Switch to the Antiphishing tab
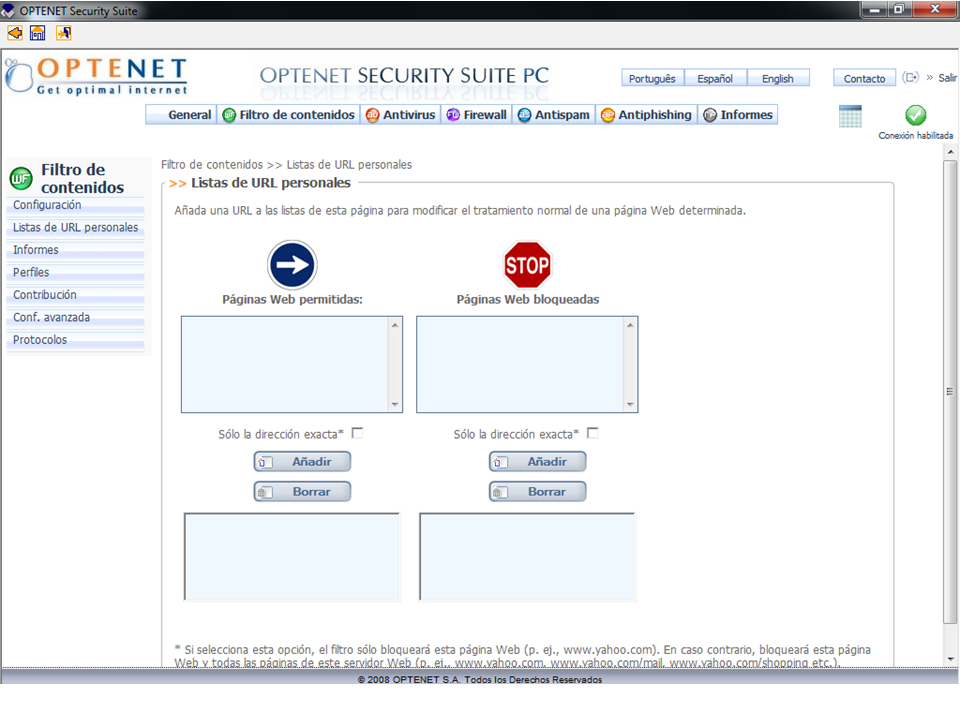The height and width of the screenshot is (720, 960). [646, 115]
